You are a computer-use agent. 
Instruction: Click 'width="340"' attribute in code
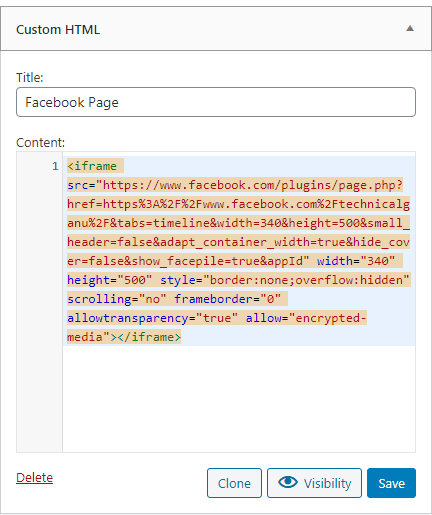pos(356,261)
